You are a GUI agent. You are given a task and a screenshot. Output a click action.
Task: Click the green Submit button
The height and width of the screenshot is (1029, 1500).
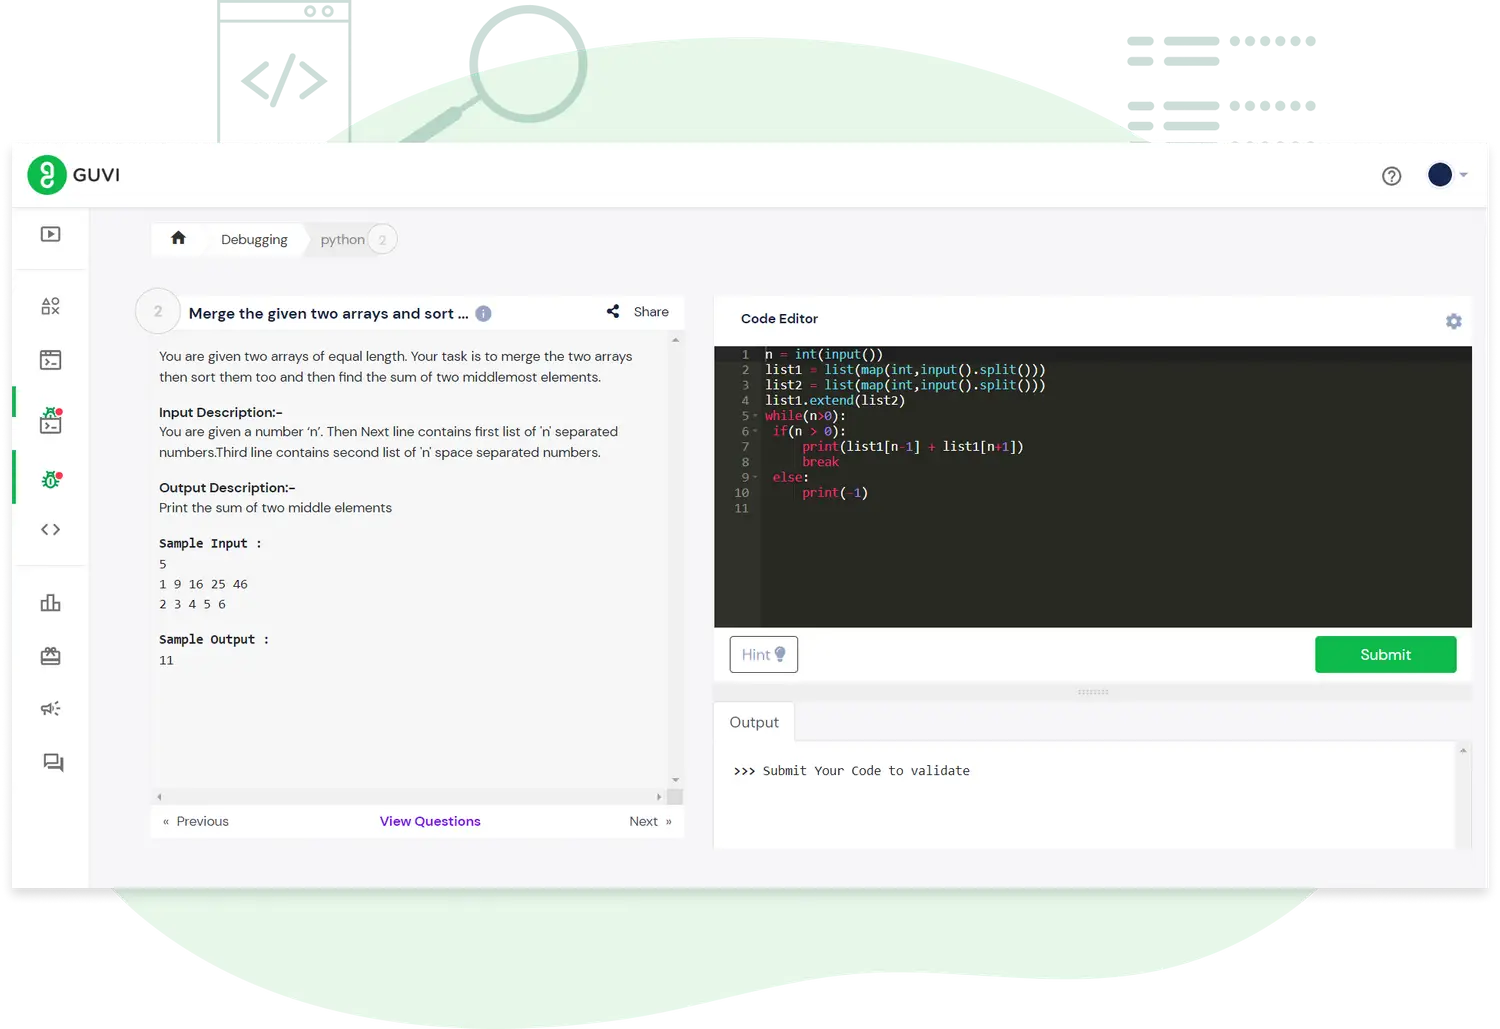(x=1384, y=654)
